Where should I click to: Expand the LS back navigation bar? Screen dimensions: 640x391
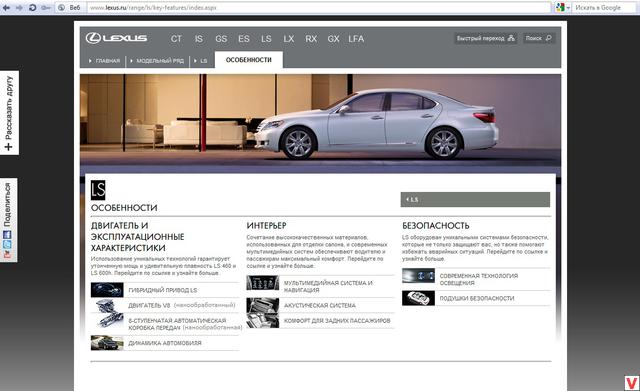[475, 200]
